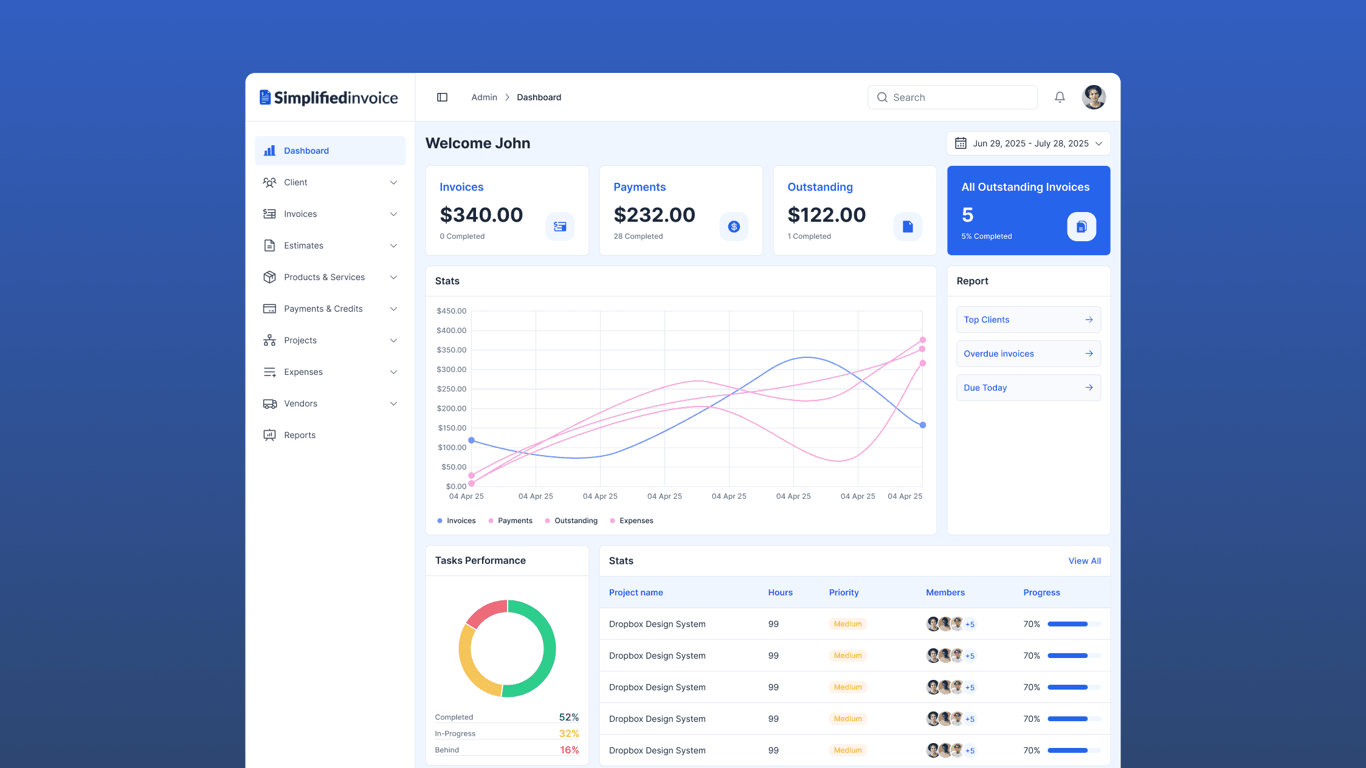This screenshot has width=1366, height=768.
Task: Open the Reports menu item
Action: coord(330,435)
